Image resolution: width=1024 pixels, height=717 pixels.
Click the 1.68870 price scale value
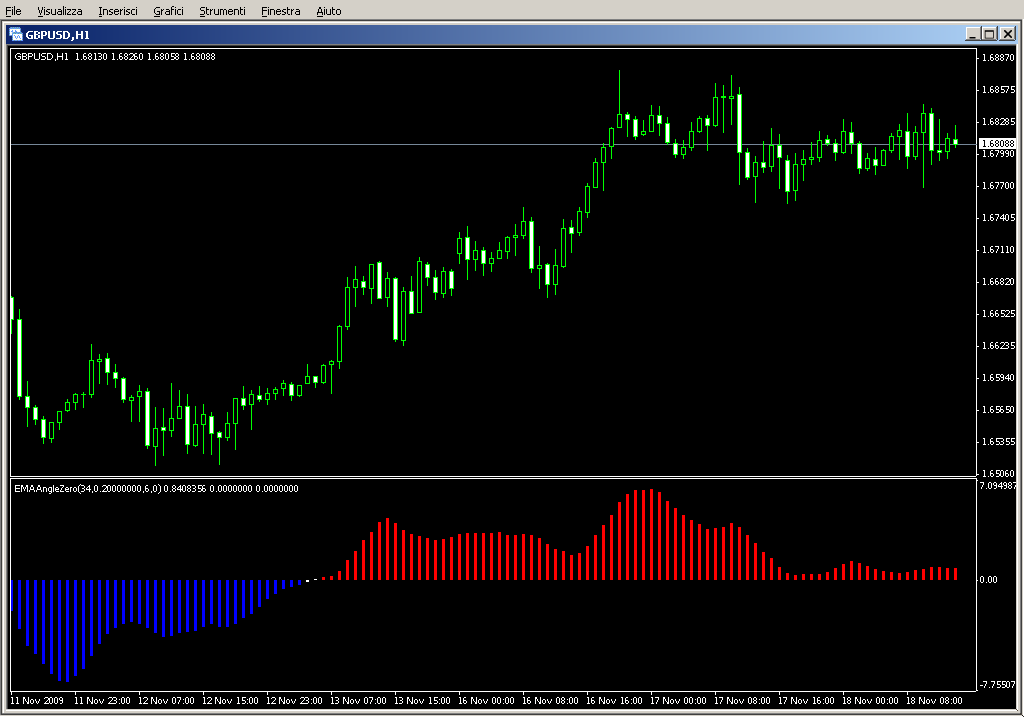click(997, 58)
